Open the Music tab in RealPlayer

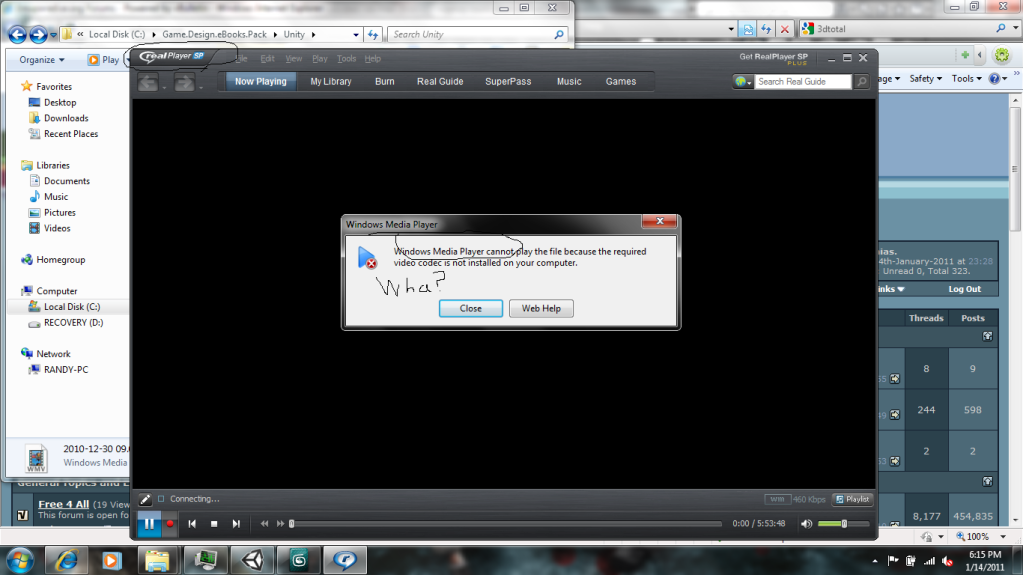[569, 82]
